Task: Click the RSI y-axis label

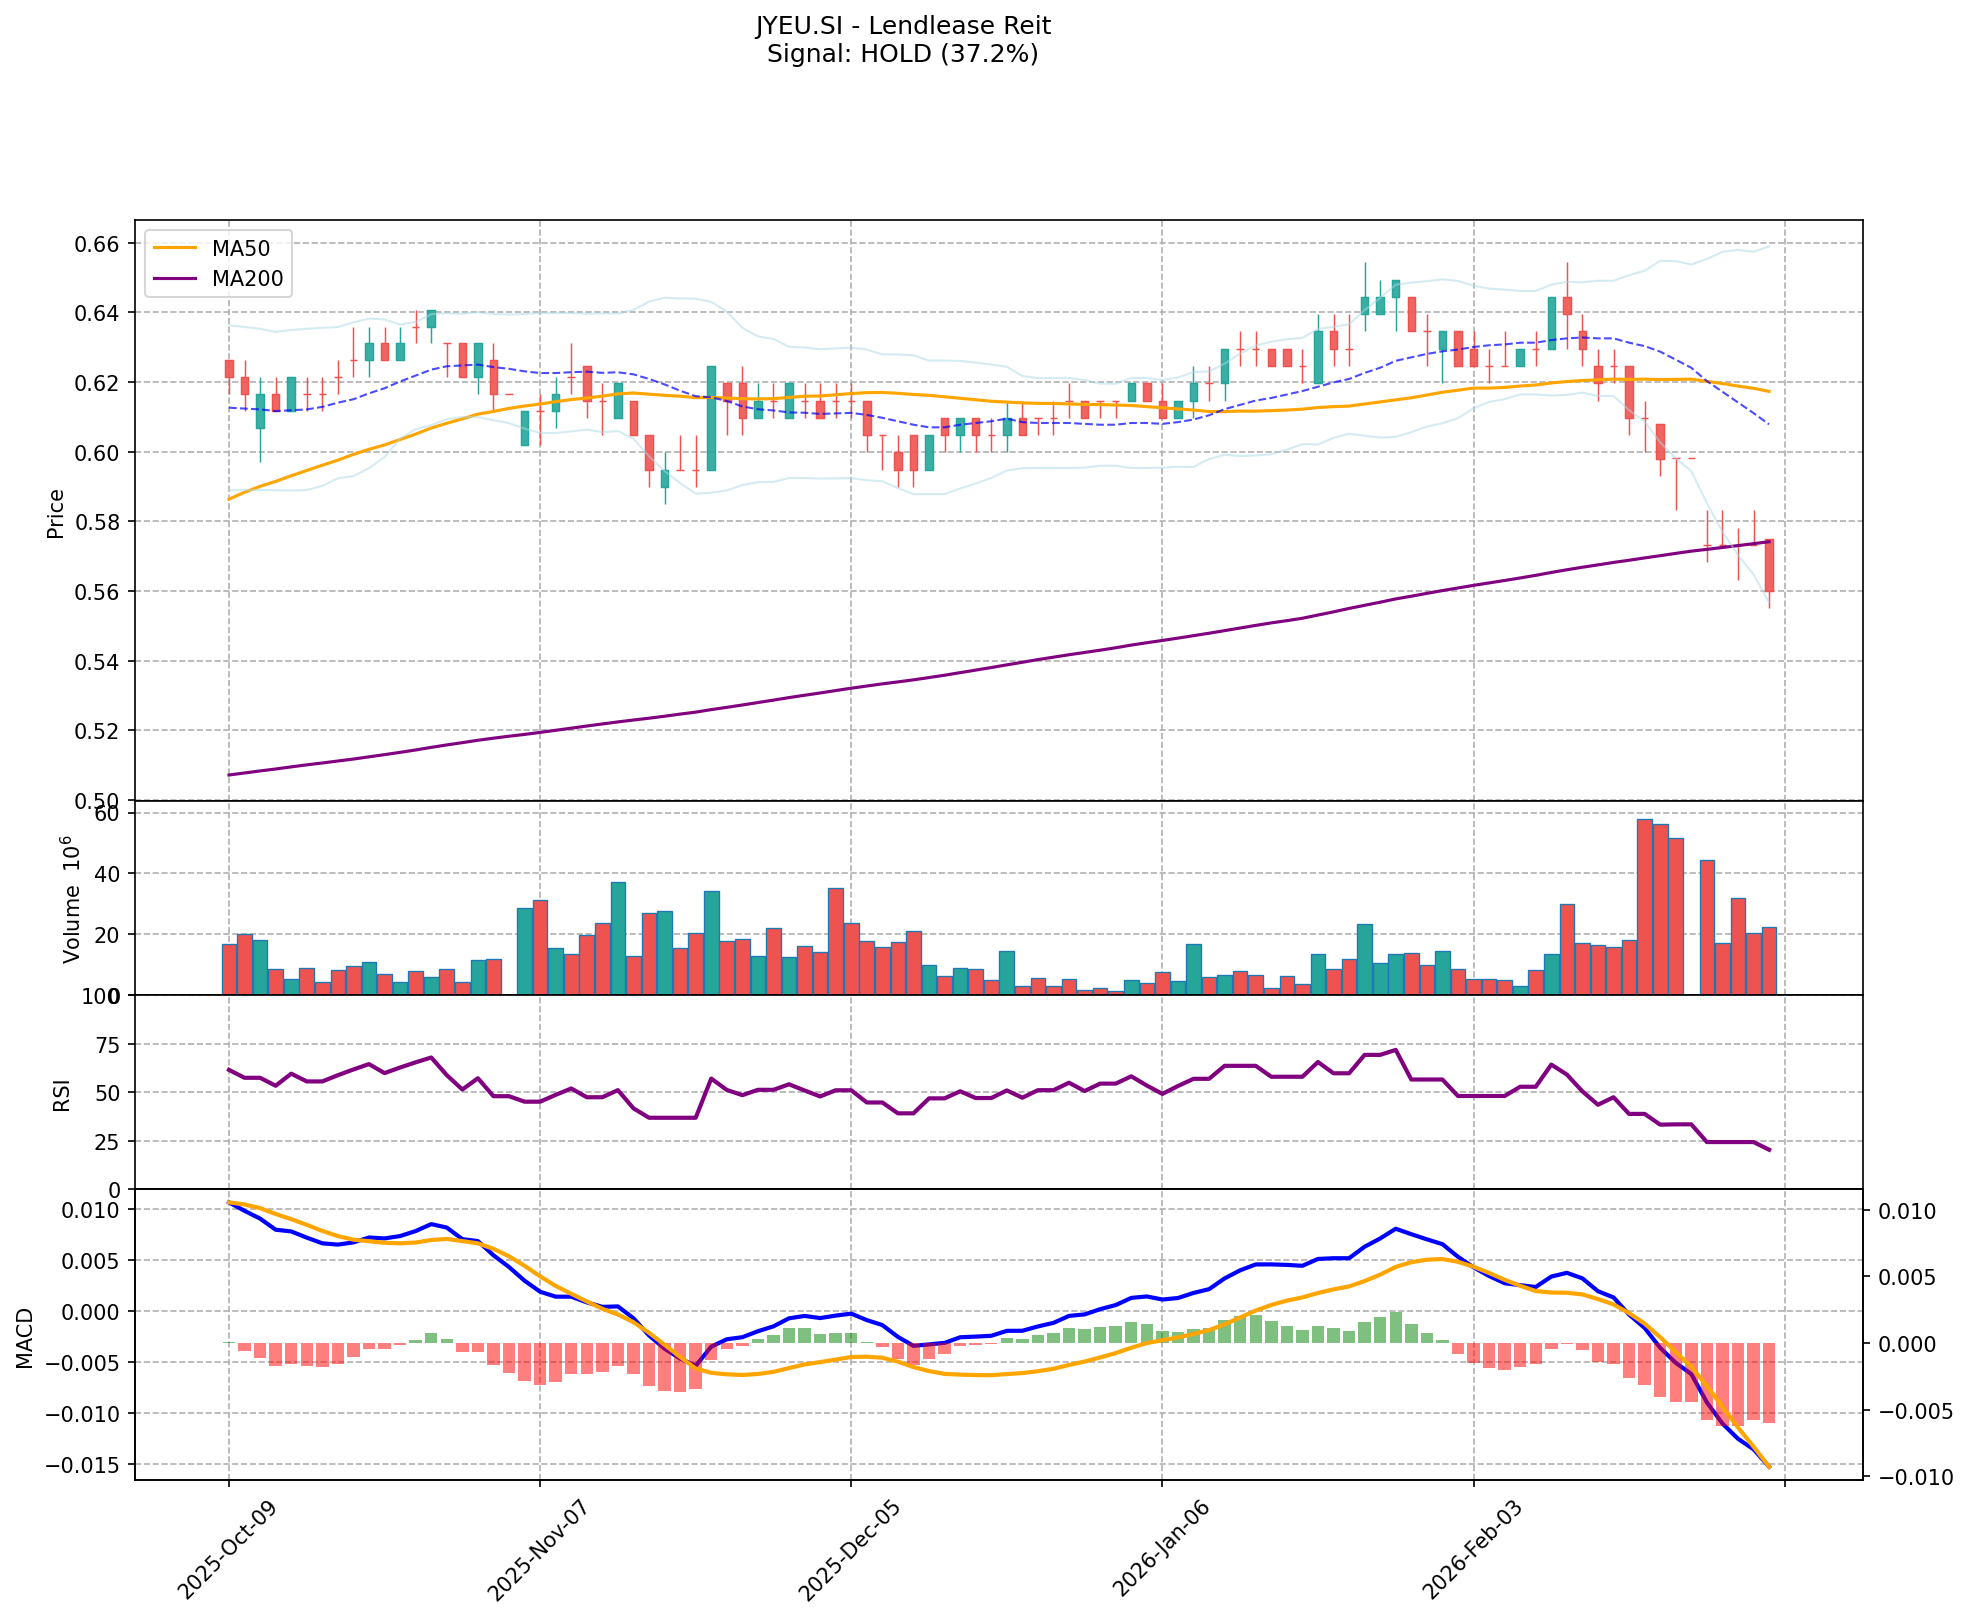Action: (x=62, y=1094)
